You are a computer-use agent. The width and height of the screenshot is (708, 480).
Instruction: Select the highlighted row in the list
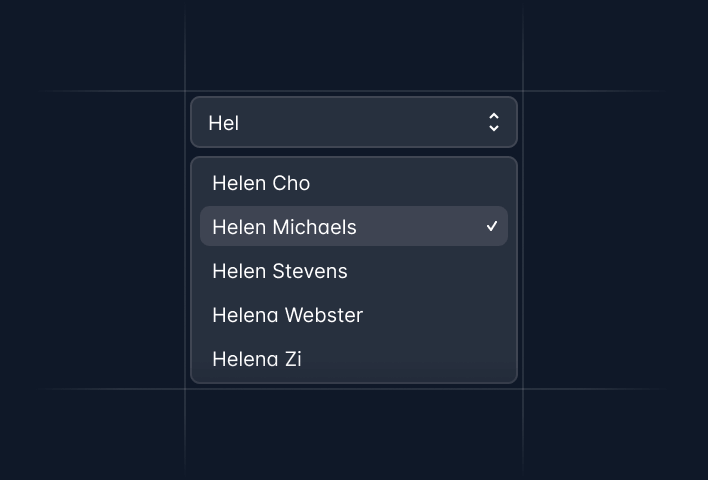[353, 227]
